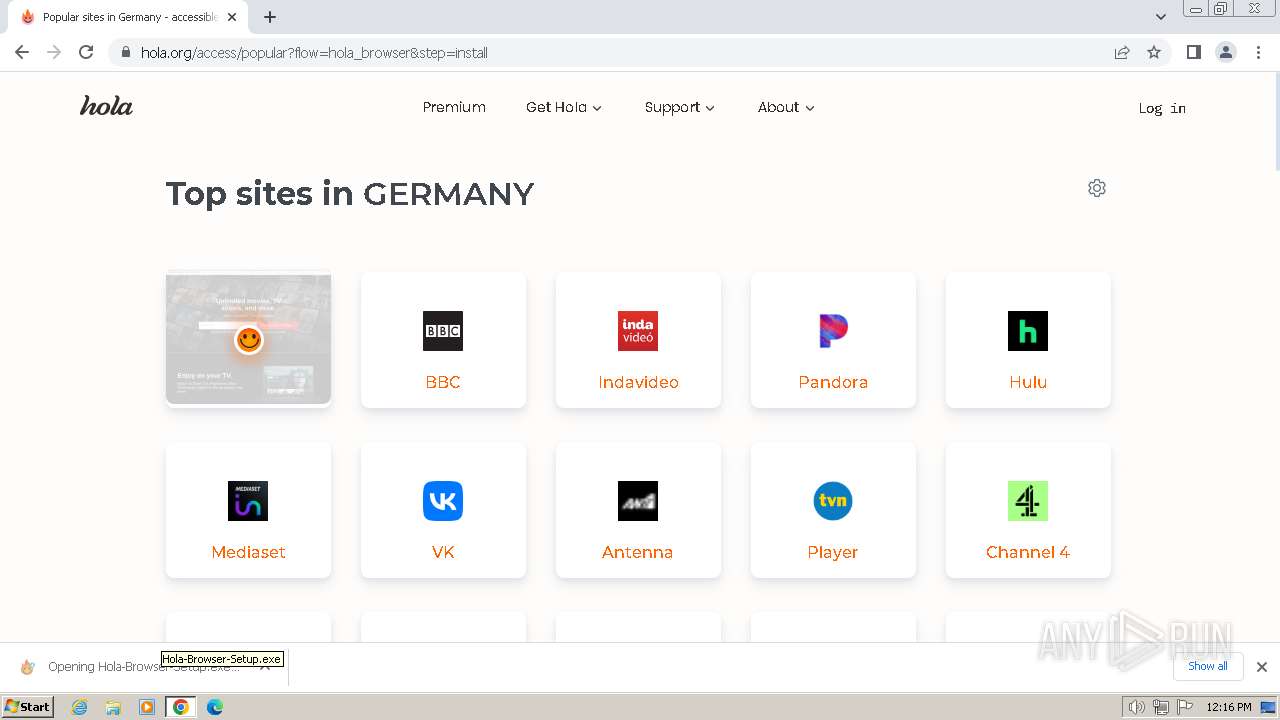Open the TVN Player site card
The image size is (1280, 720).
click(x=833, y=510)
